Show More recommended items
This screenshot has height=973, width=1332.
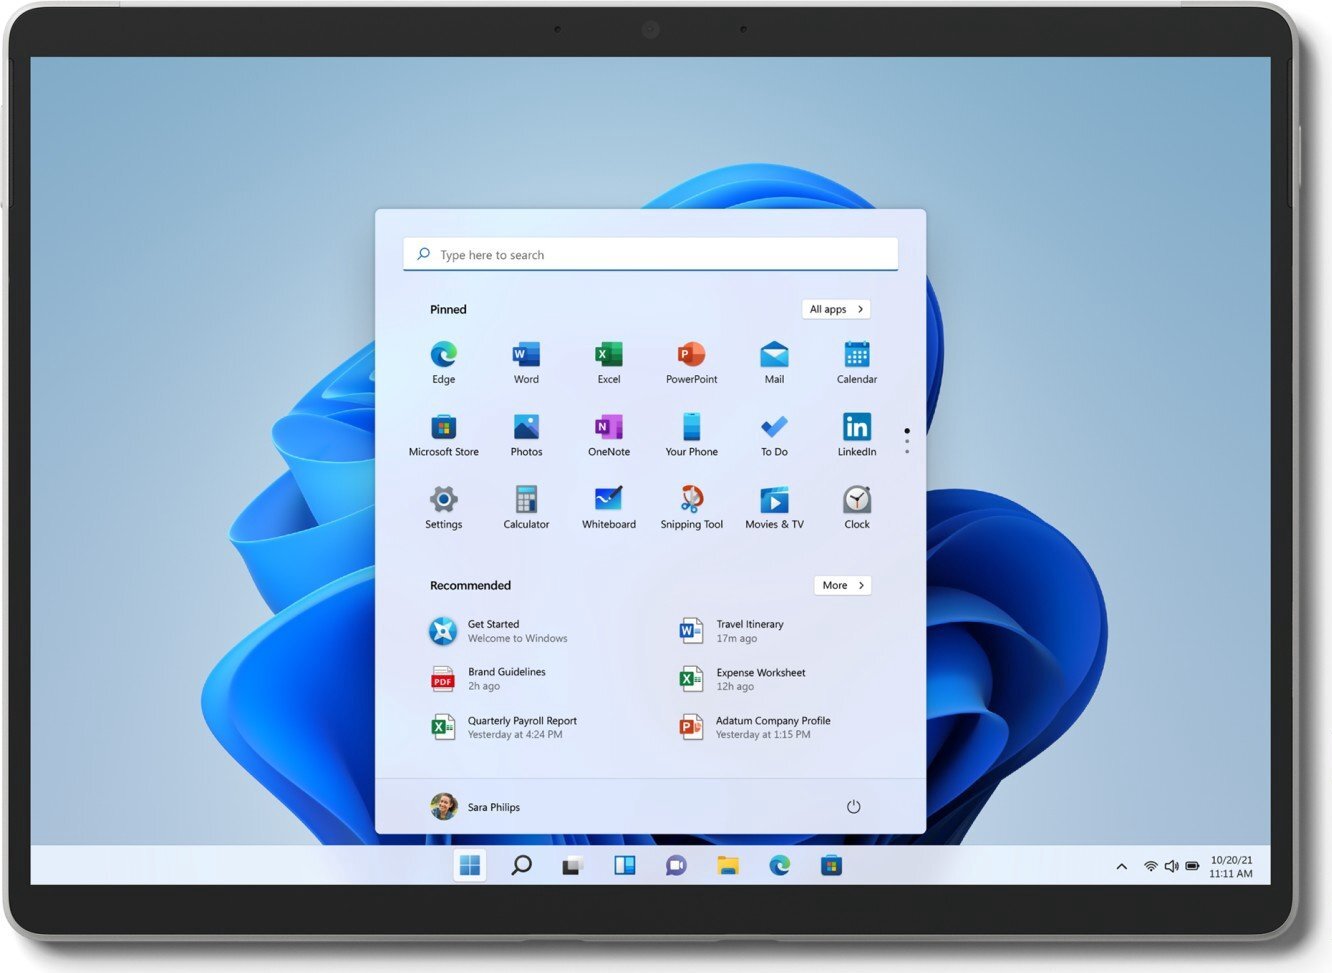[843, 585]
